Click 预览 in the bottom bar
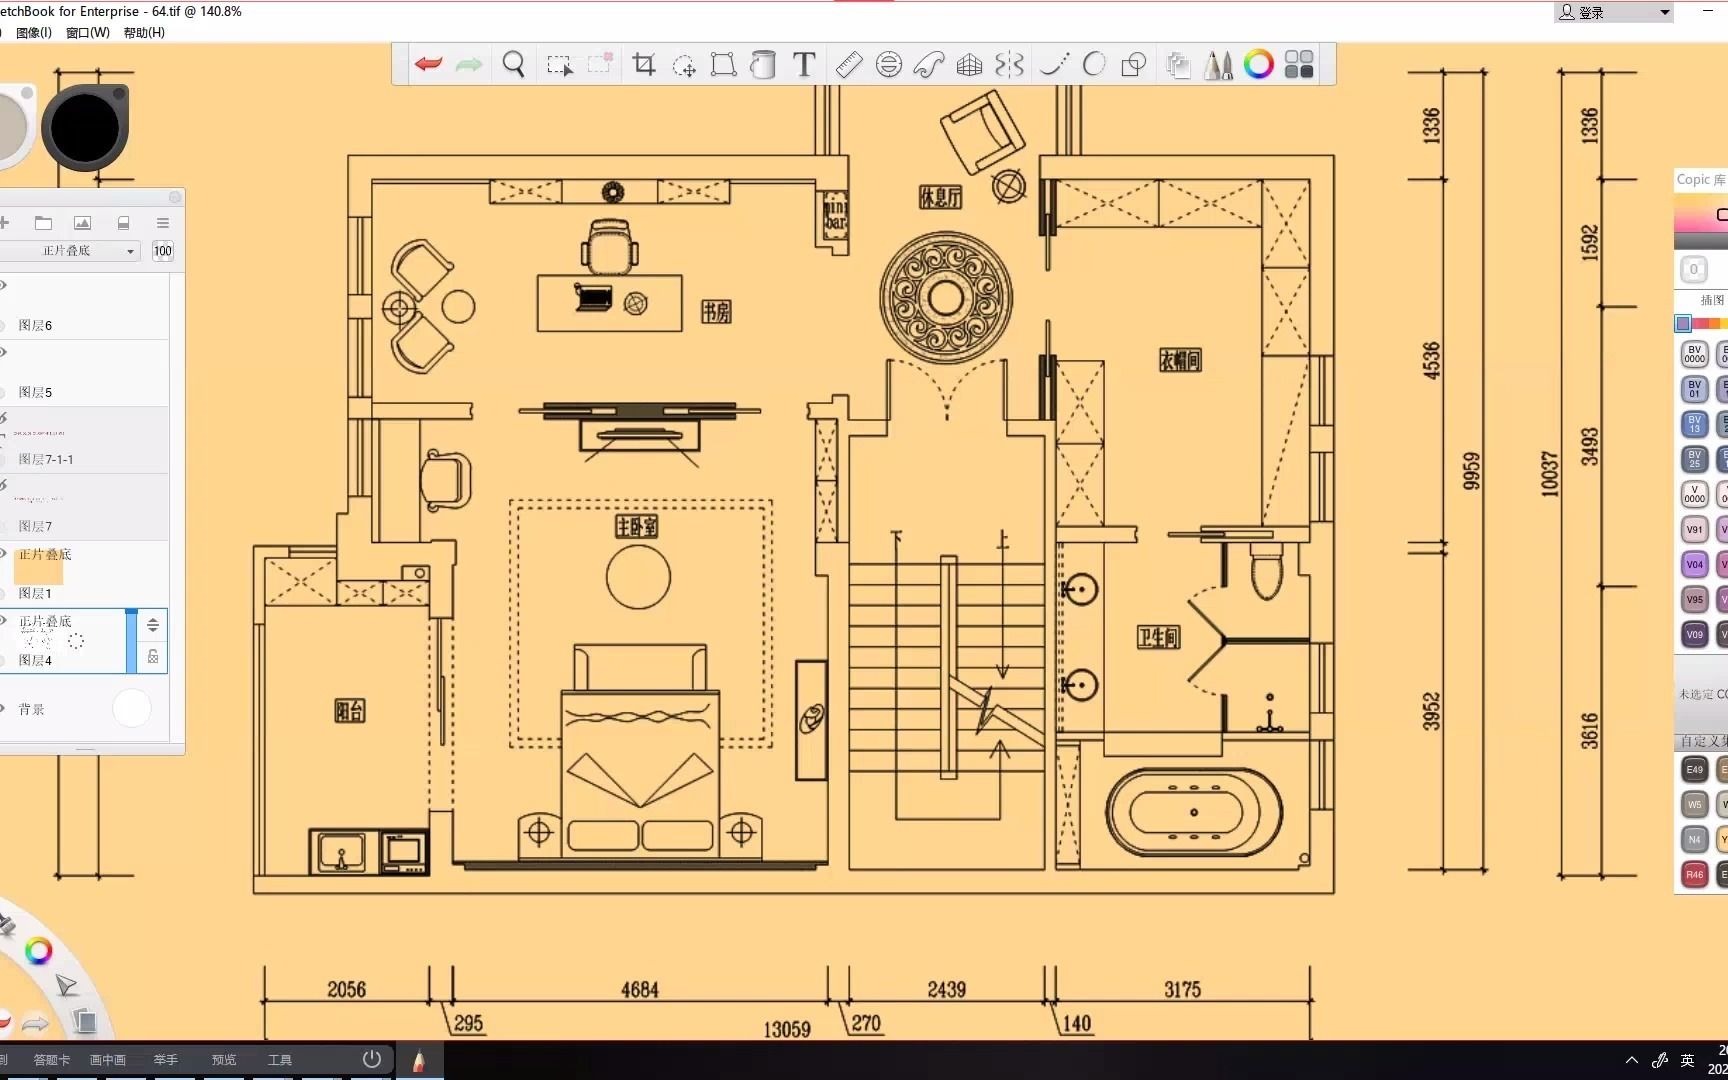1728x1080 pixels. pos(224,1060)
